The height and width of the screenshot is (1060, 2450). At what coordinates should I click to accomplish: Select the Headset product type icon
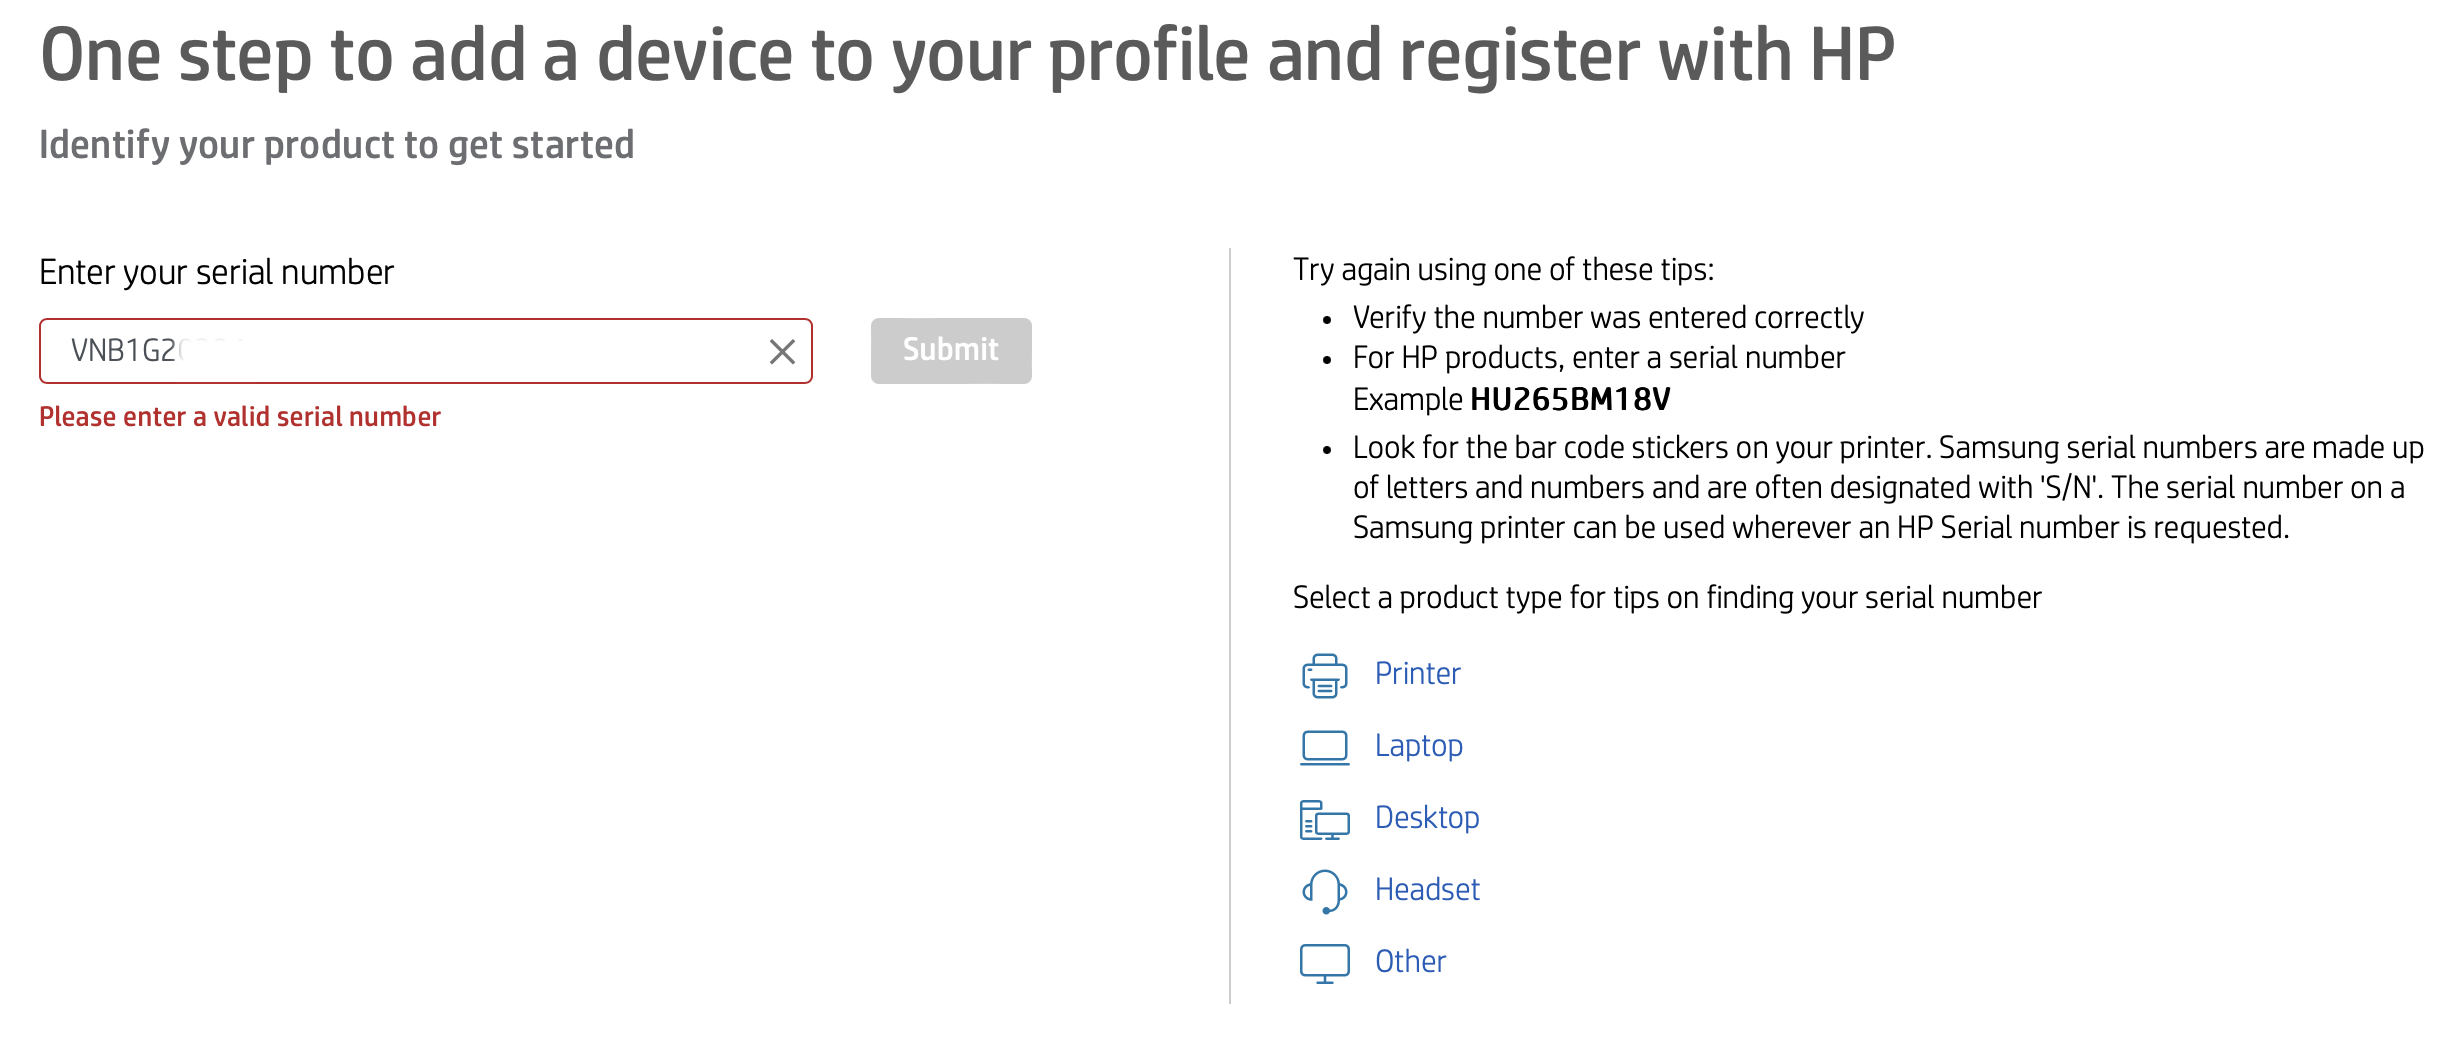pyautogui.click(x=1324, y=890)
